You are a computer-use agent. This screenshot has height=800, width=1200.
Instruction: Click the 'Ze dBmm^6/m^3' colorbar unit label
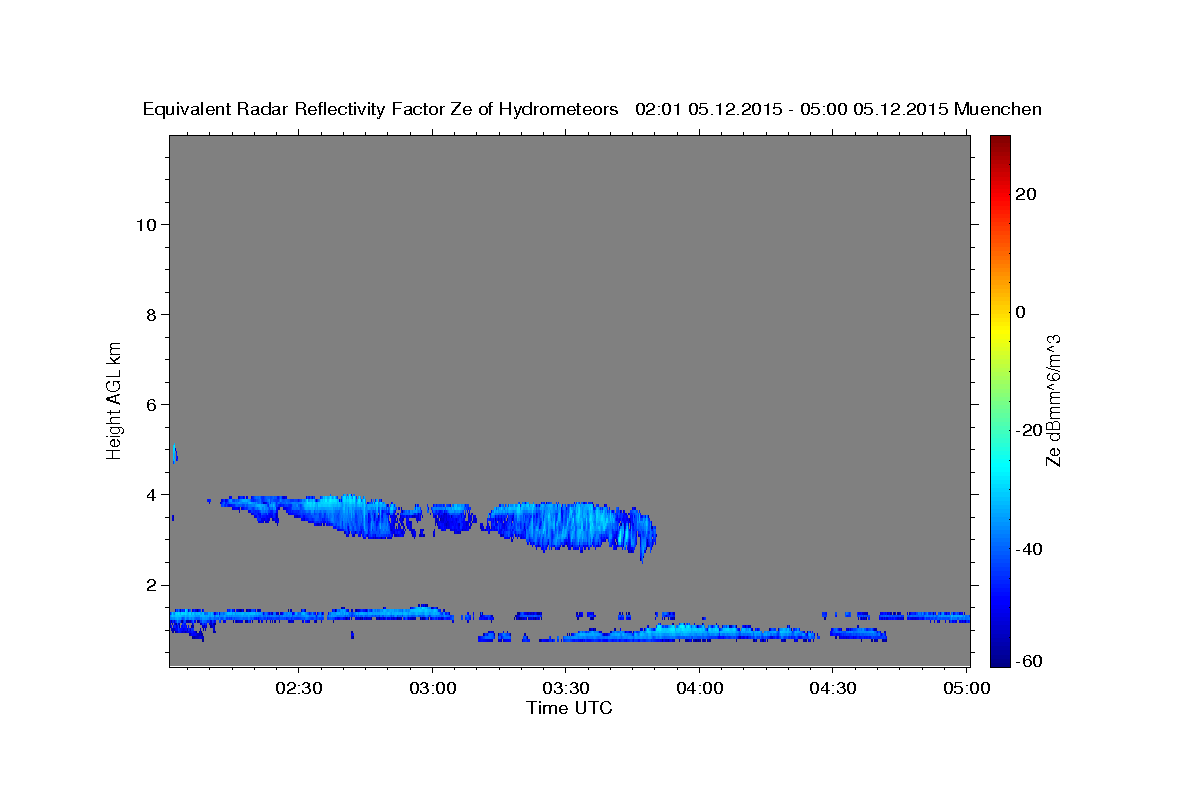click(x=1052, y=400)
